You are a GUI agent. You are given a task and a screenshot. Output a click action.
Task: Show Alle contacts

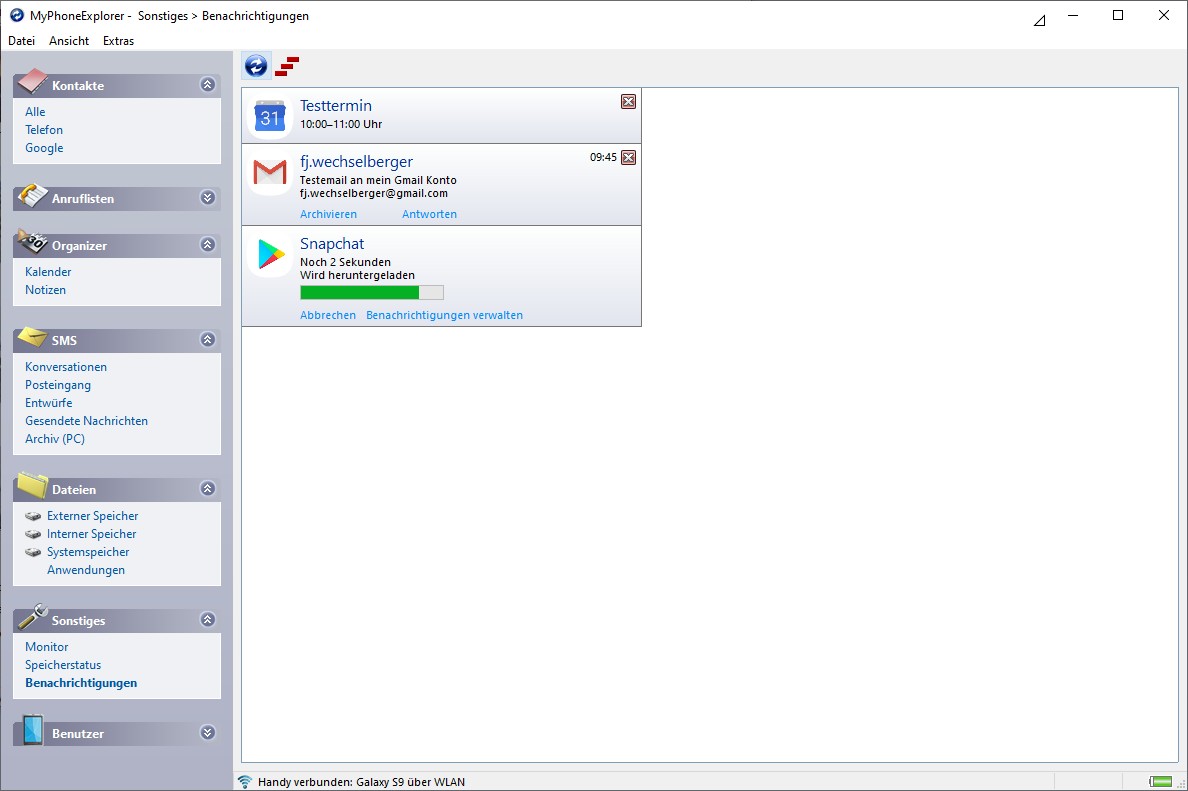(x=35, y=112)
